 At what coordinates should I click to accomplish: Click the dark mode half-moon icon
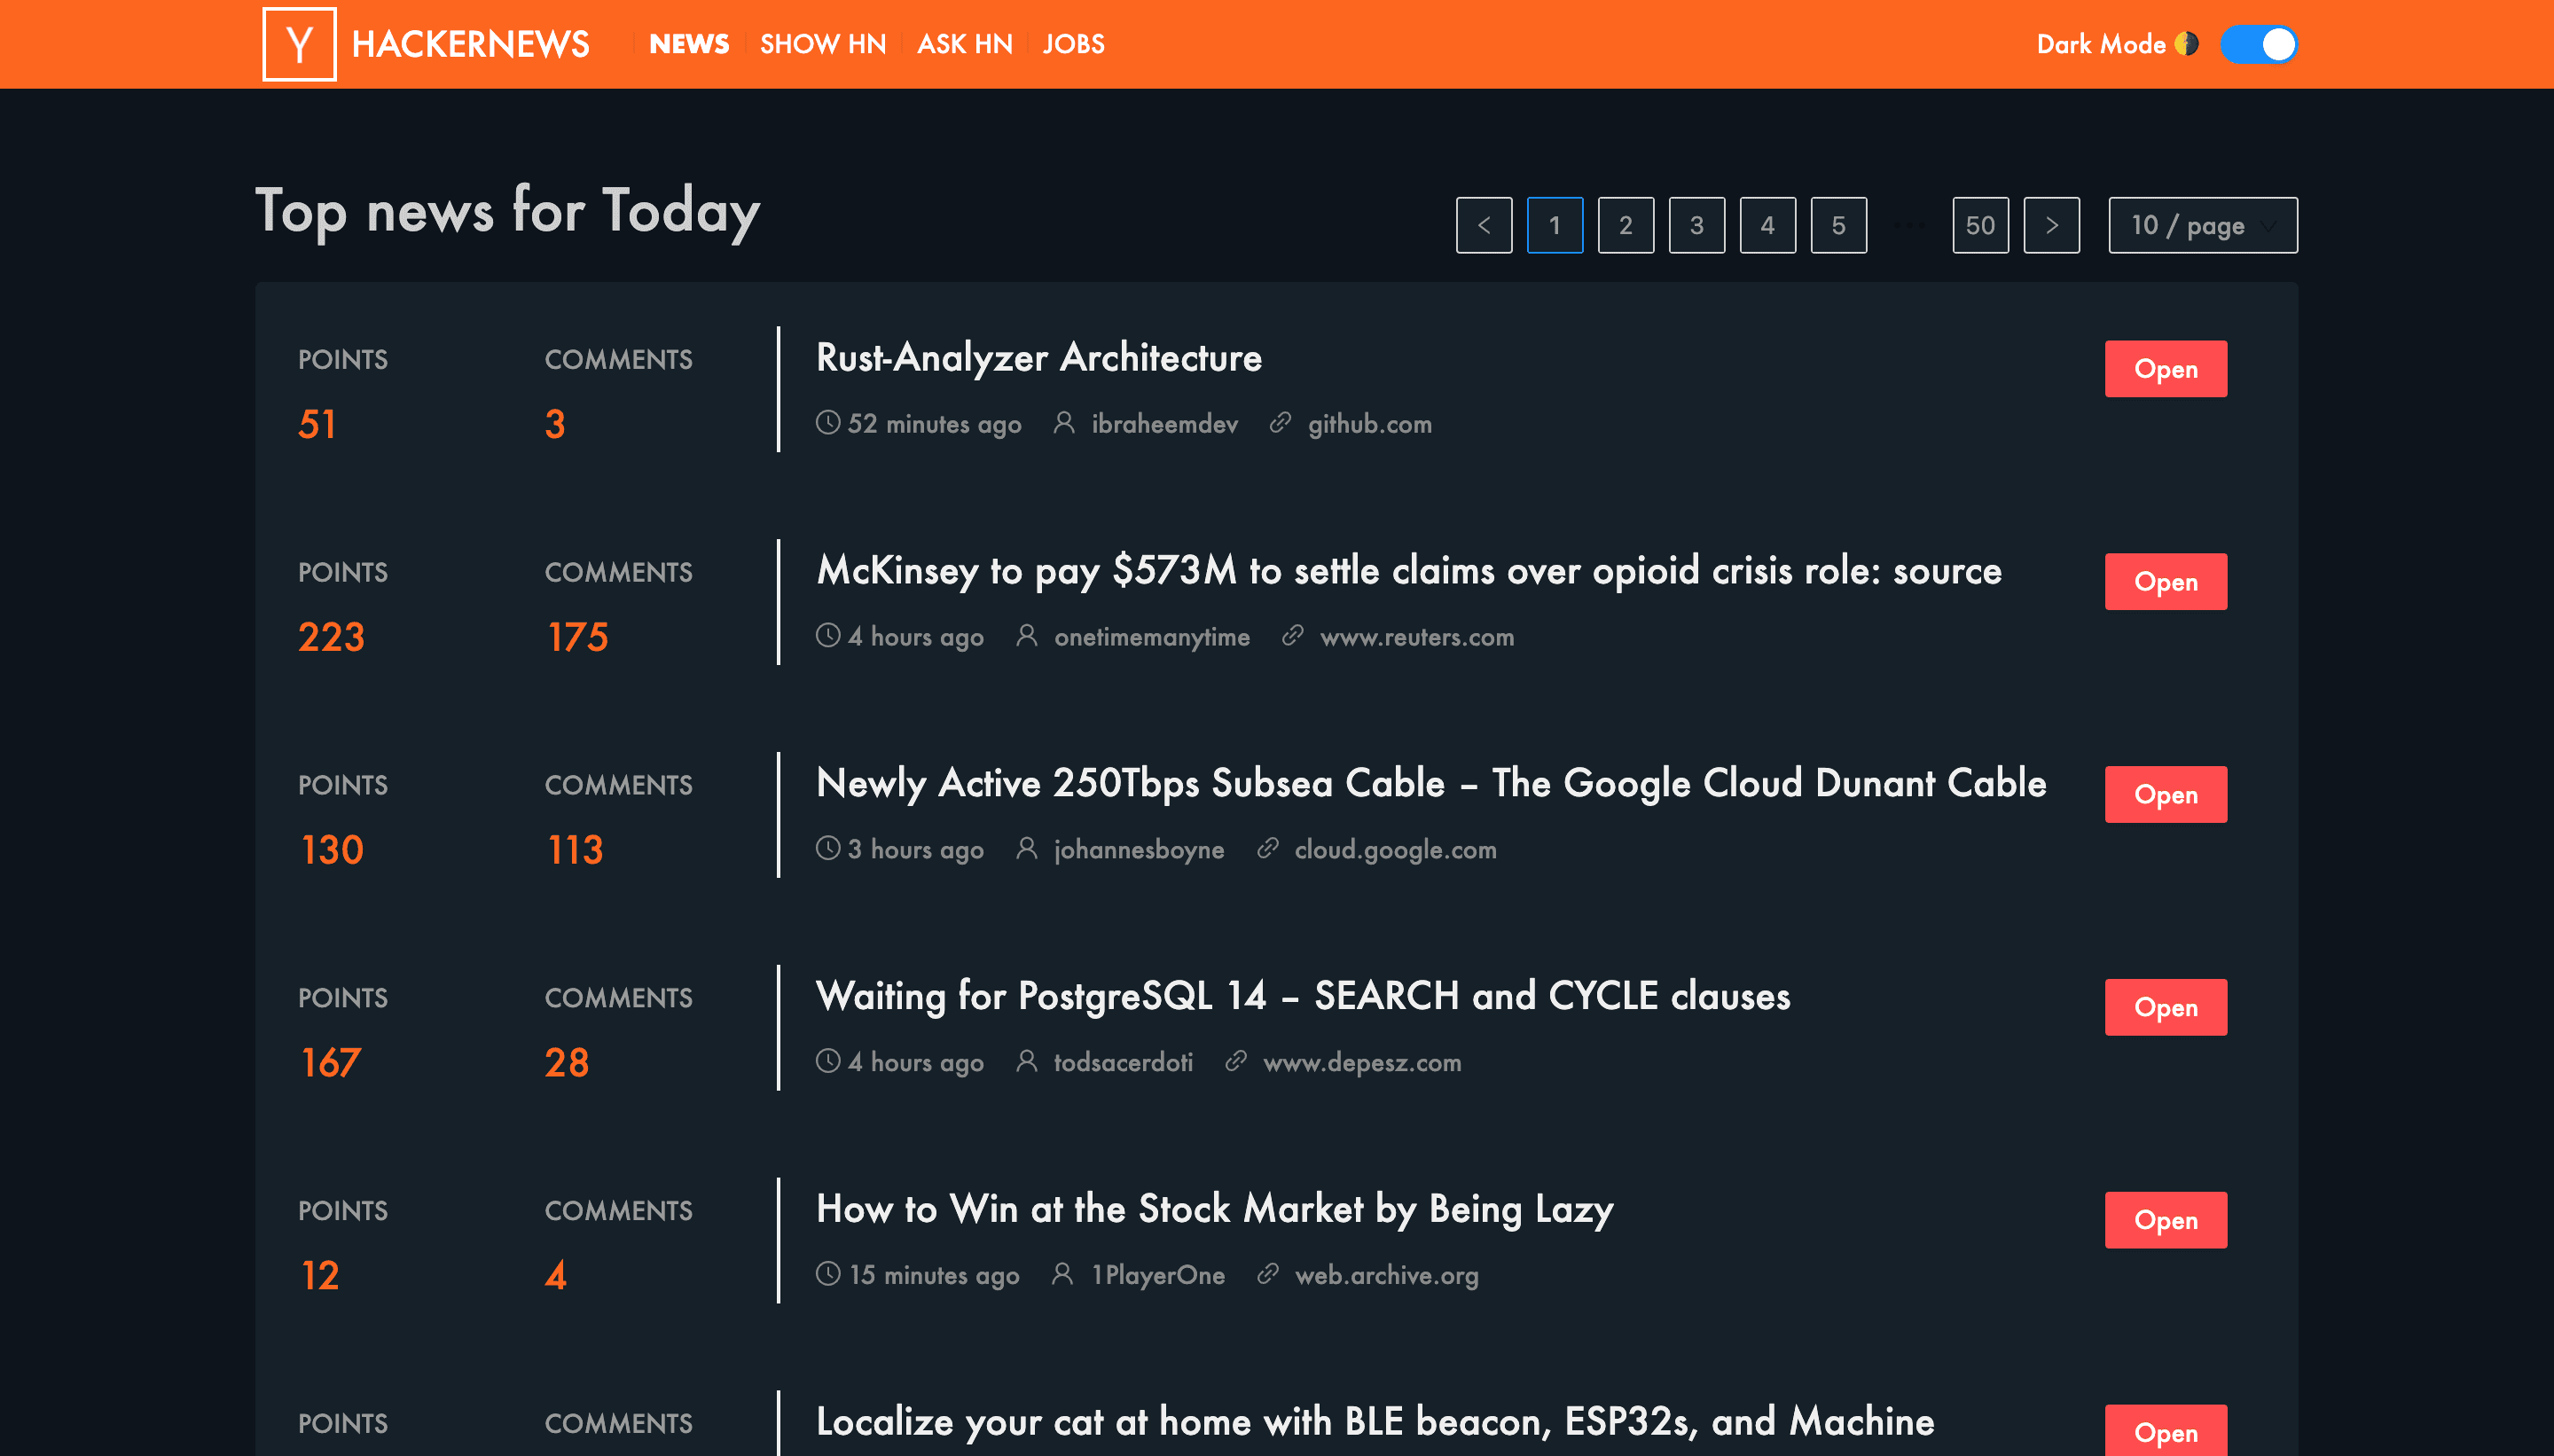pos(2187,44)
